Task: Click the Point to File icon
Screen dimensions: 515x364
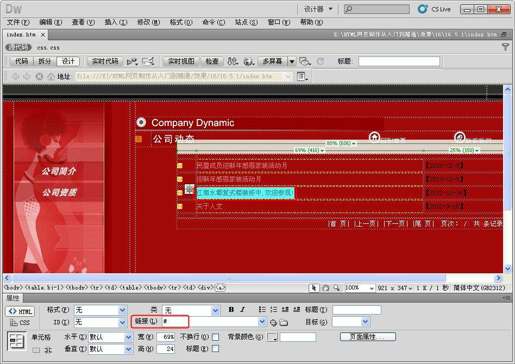Action: click(x=273, y=323)
